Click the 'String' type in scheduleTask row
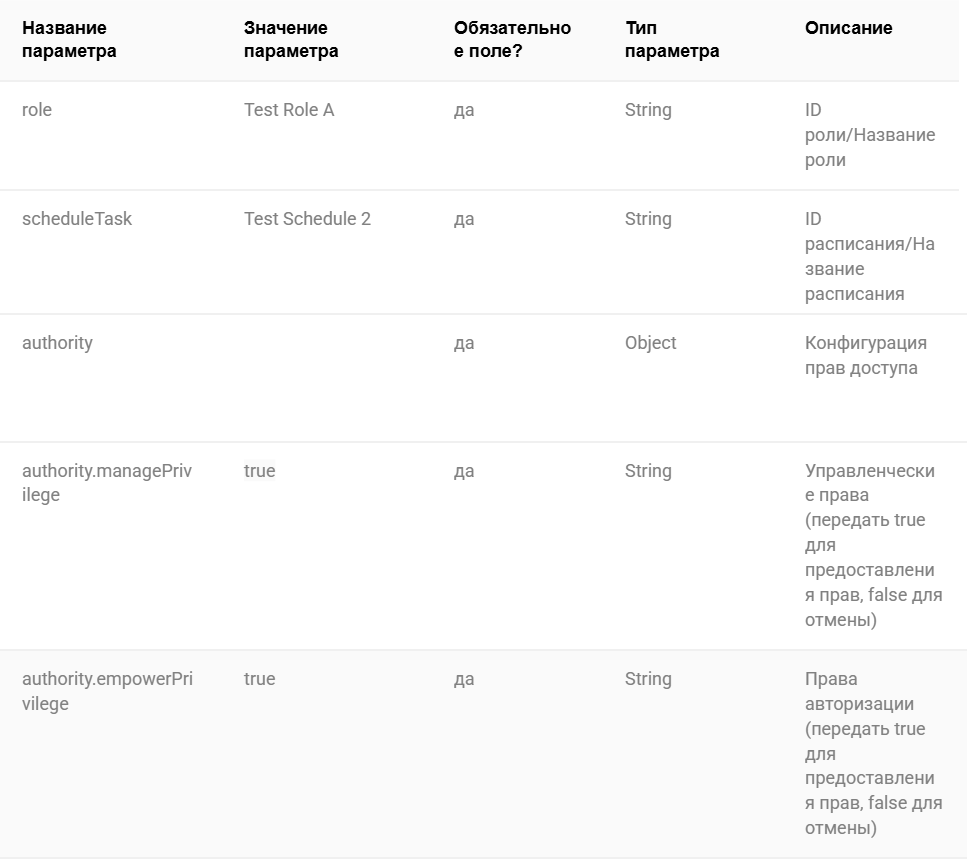This screenshot has height=859, width=968. point(648,219)
